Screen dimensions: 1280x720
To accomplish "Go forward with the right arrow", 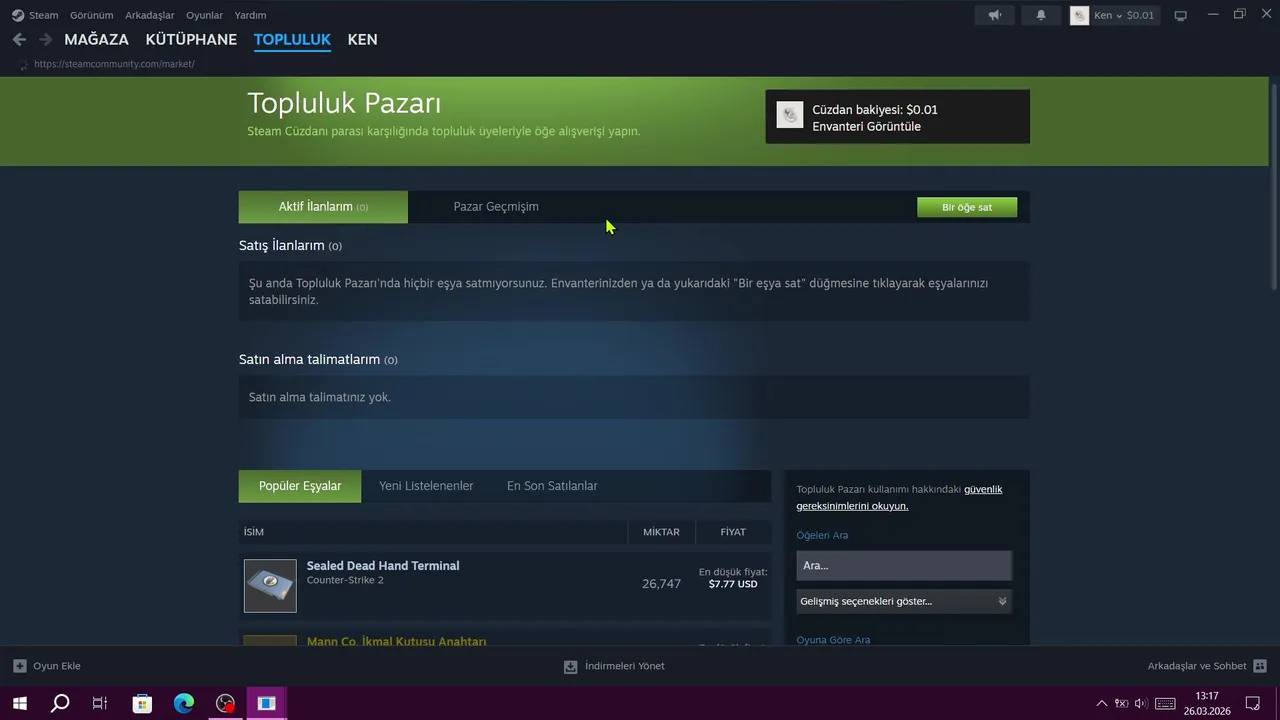I will click(46, 39).
